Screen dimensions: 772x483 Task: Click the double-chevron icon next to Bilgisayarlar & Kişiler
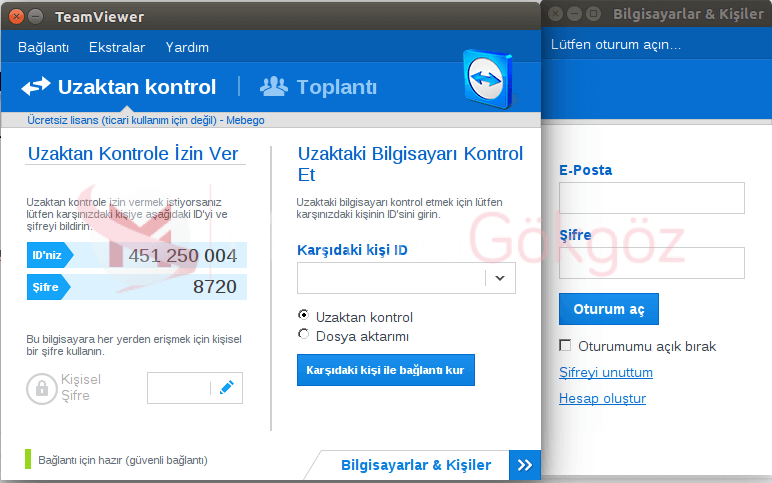coord(525,465)
